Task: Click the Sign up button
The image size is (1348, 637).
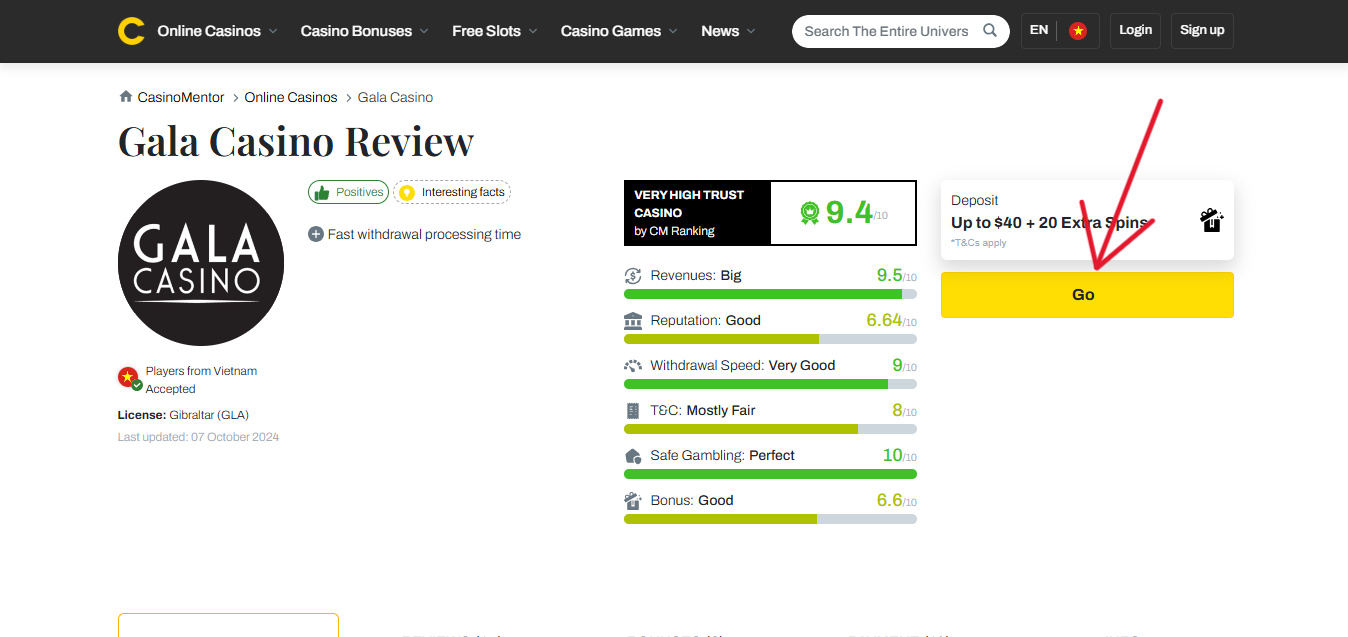Action: 1202,31
